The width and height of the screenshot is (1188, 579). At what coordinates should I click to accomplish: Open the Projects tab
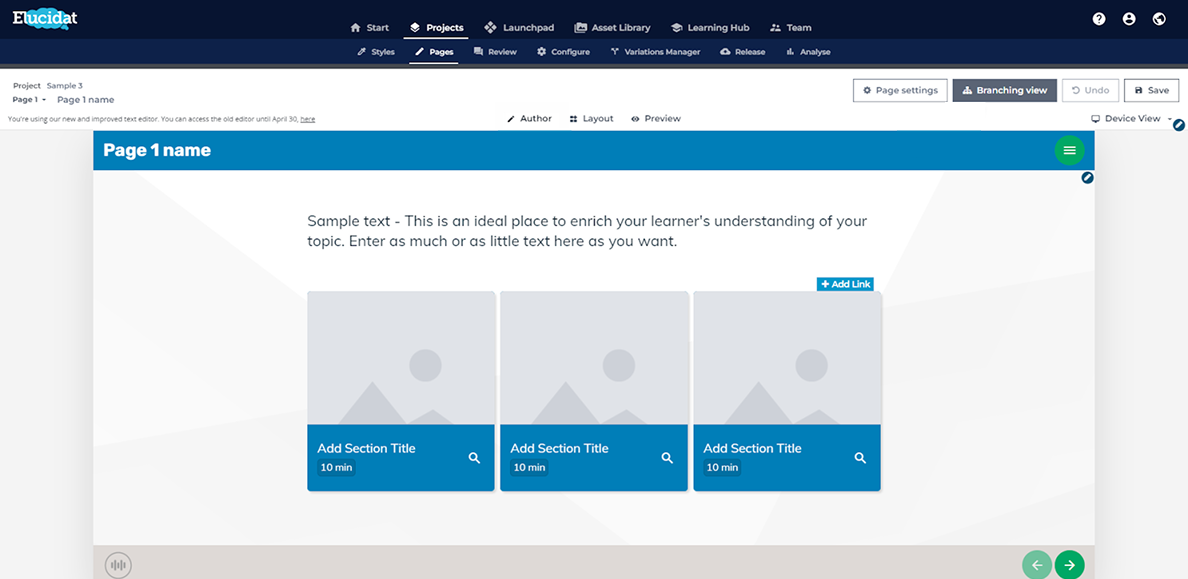point(436,27)
